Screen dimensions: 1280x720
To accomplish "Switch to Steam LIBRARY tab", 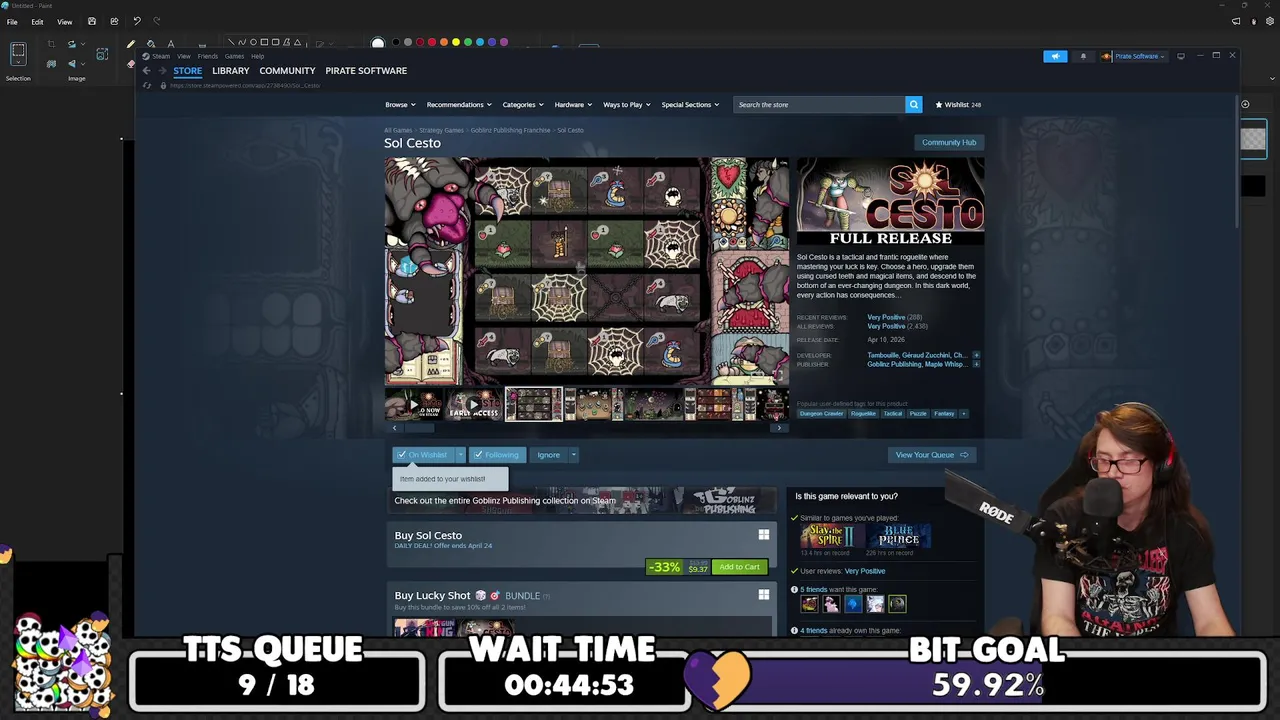I will 230,71.
